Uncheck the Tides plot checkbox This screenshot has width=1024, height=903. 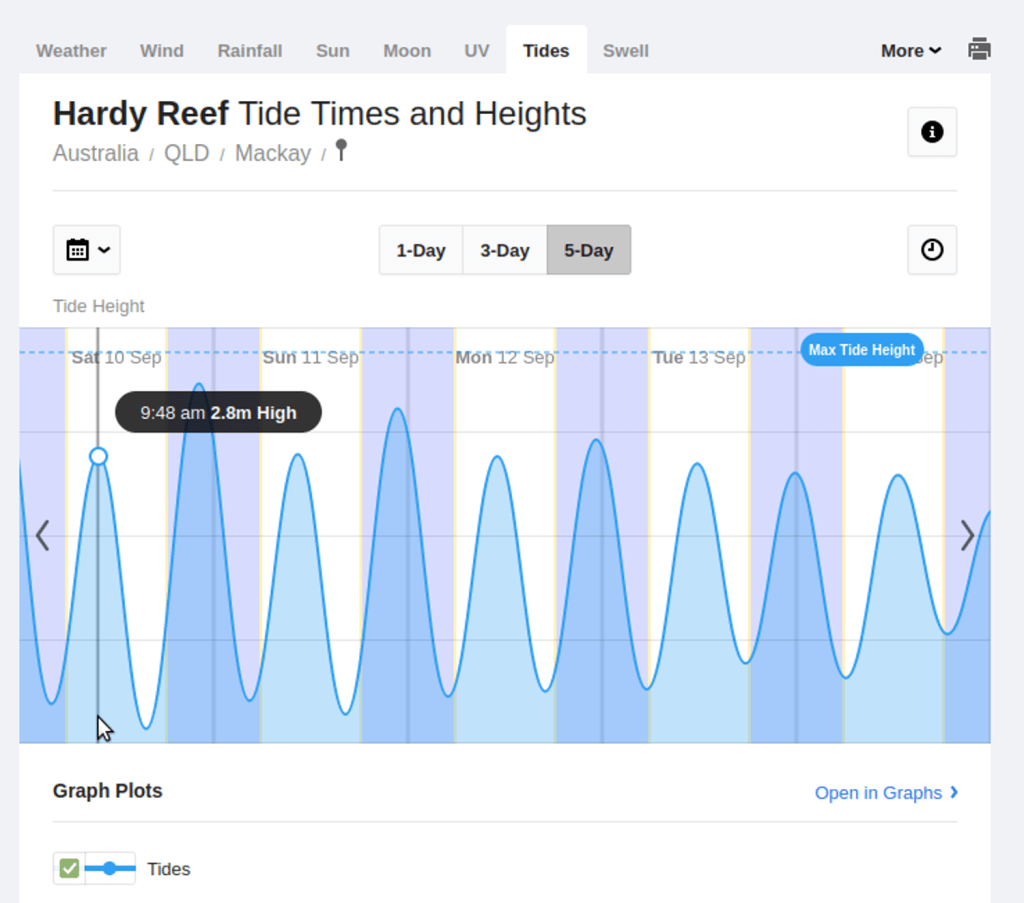(69, 869)
